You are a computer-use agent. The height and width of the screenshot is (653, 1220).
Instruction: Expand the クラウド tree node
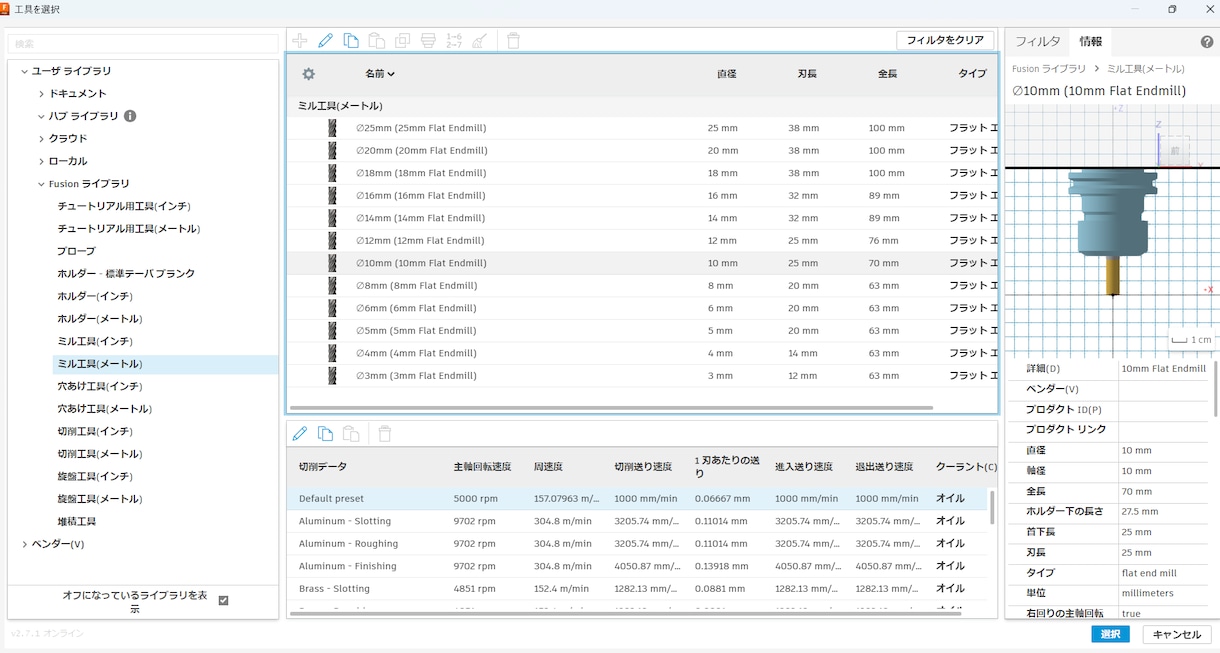[x=41, y=139]
